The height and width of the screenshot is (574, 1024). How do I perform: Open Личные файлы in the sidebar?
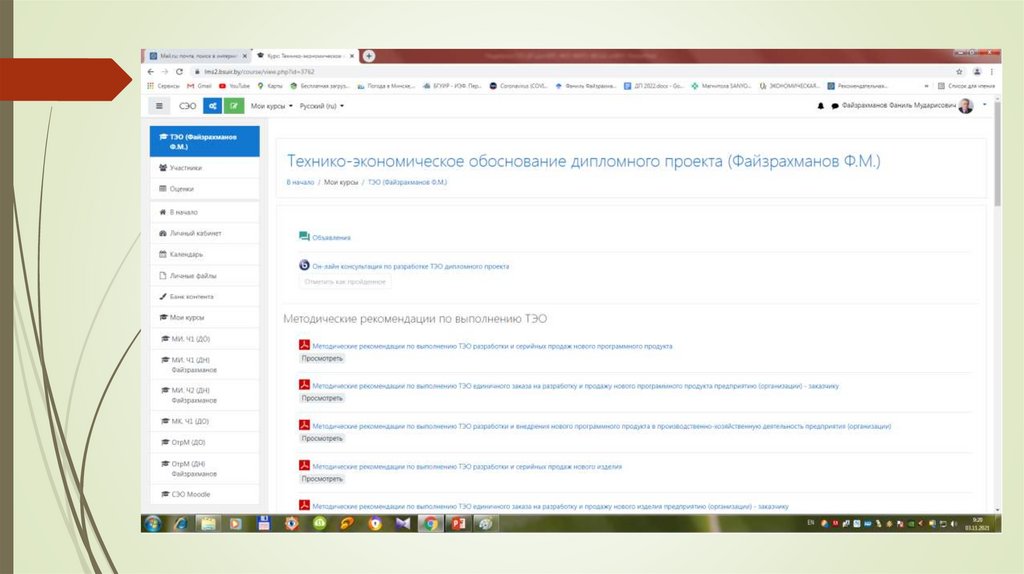click(x=204, y=276)
